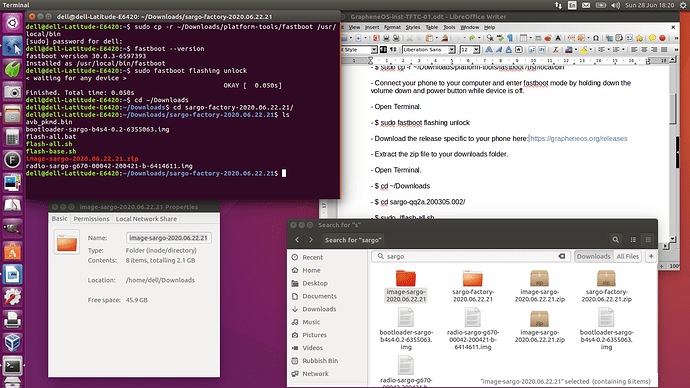Open Rubbish Bin in Files sidebar

click(x=320, y=361)
